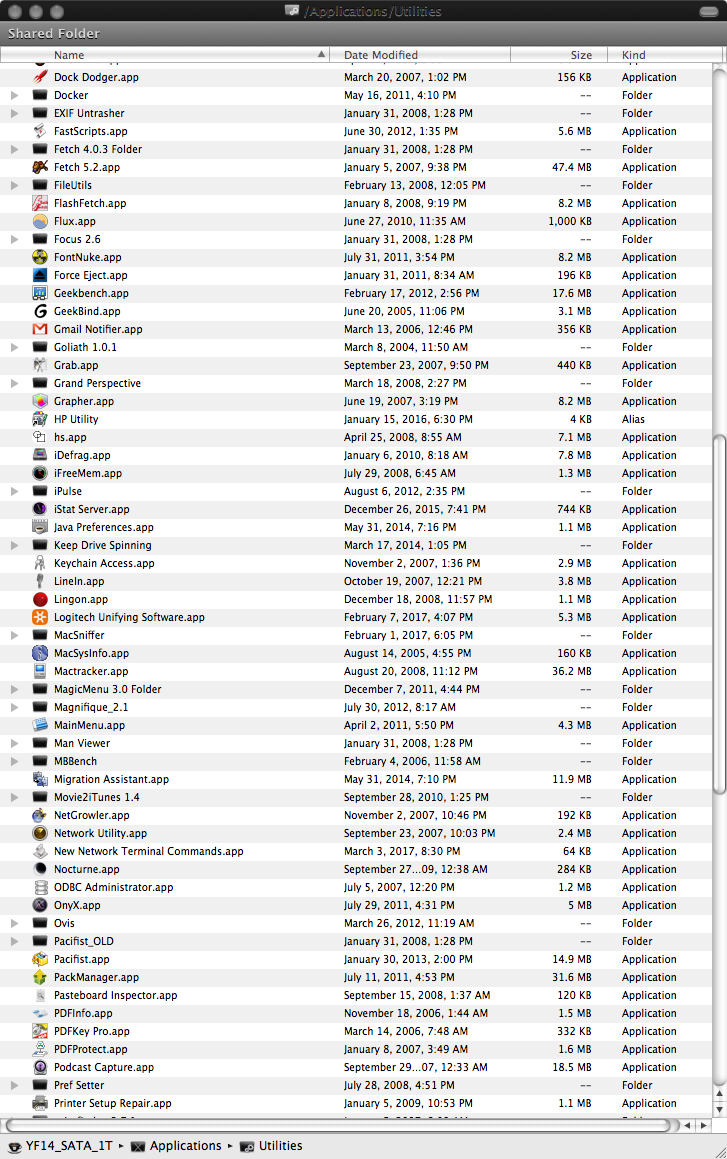Click the FastScripts.app icon
Viewport: 727px width, 1159px height.
pyautogui.click(x=41, y=131)
